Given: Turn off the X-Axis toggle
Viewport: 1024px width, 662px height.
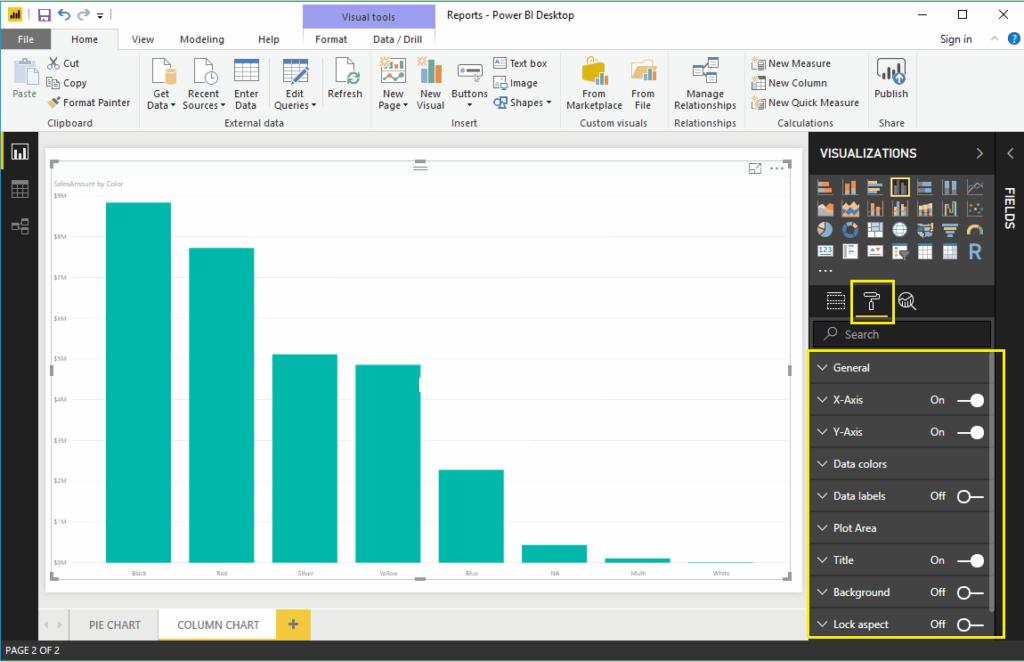Looking at the screenshot, I should (x=970, y=400).
